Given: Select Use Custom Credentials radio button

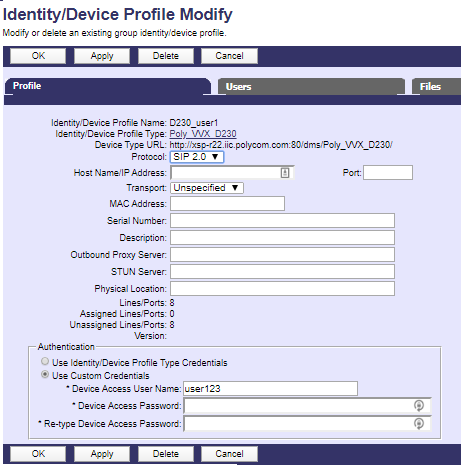Looking at the screenshot, I should [x=45, y=375].
